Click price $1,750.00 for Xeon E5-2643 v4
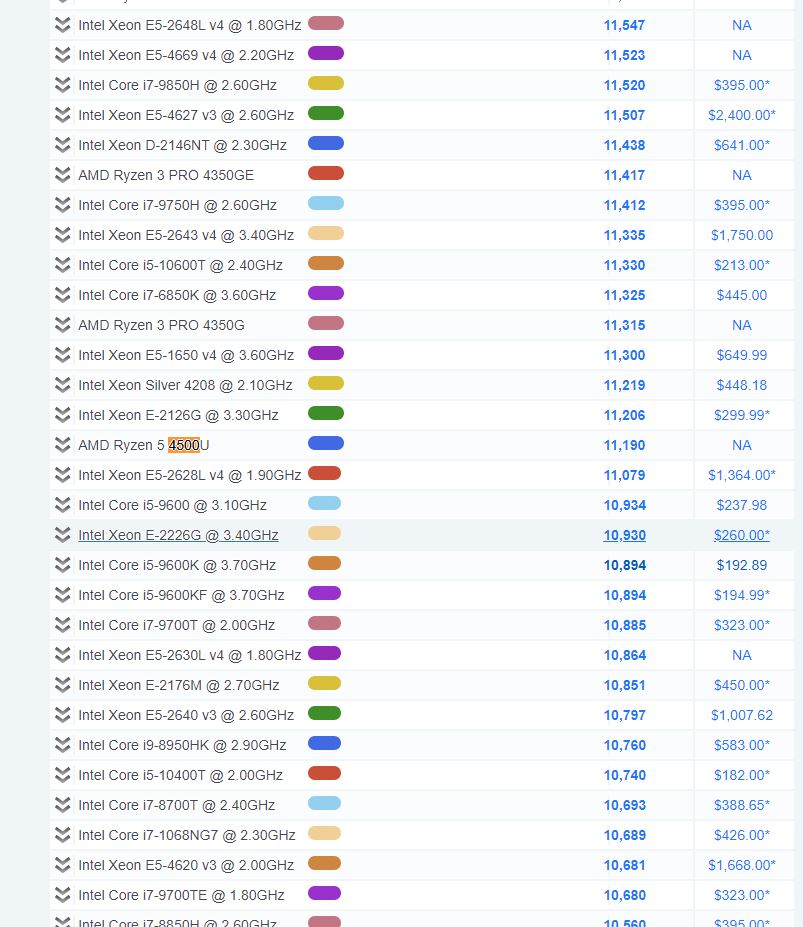Image resolution: width=803 pixels, height=927 pixels. (x=742, y=235)
